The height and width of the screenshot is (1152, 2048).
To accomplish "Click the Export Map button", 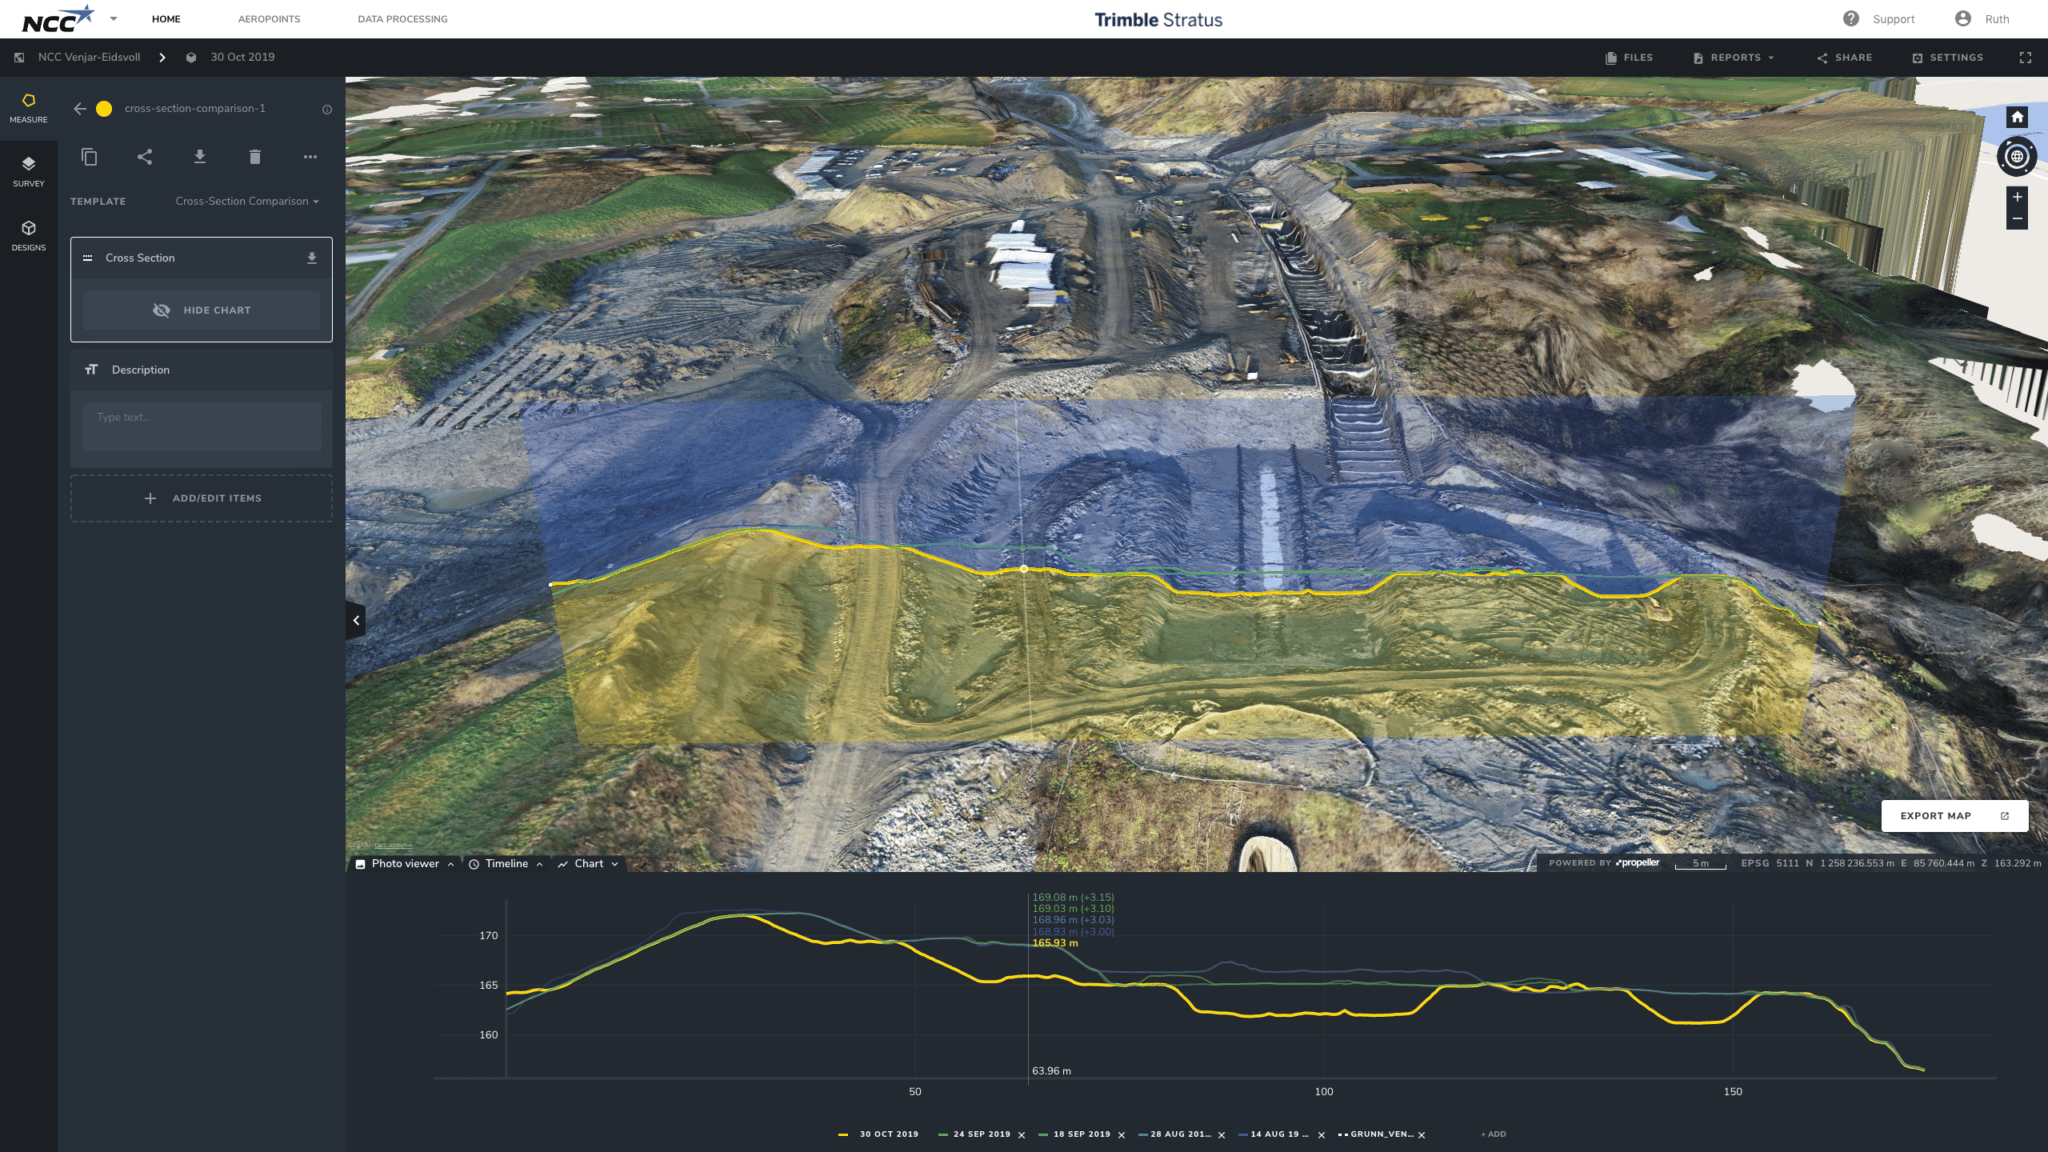I will point(1954,816).
